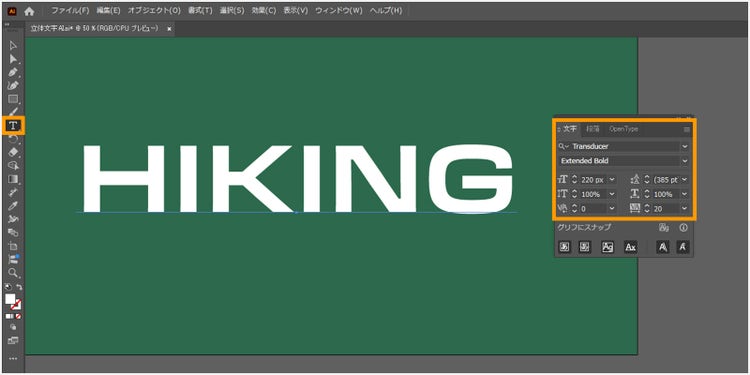750x375 pixels.
Task: Open the Extended Bold font style dropdown
Action: (x=685, y=161)
